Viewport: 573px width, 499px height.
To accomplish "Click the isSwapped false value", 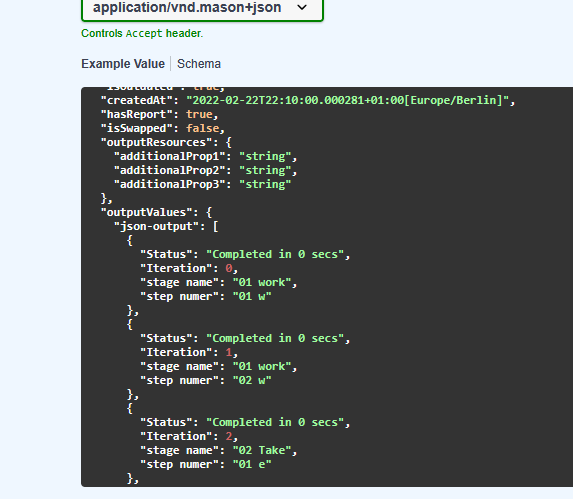I will tap(203, 128).
